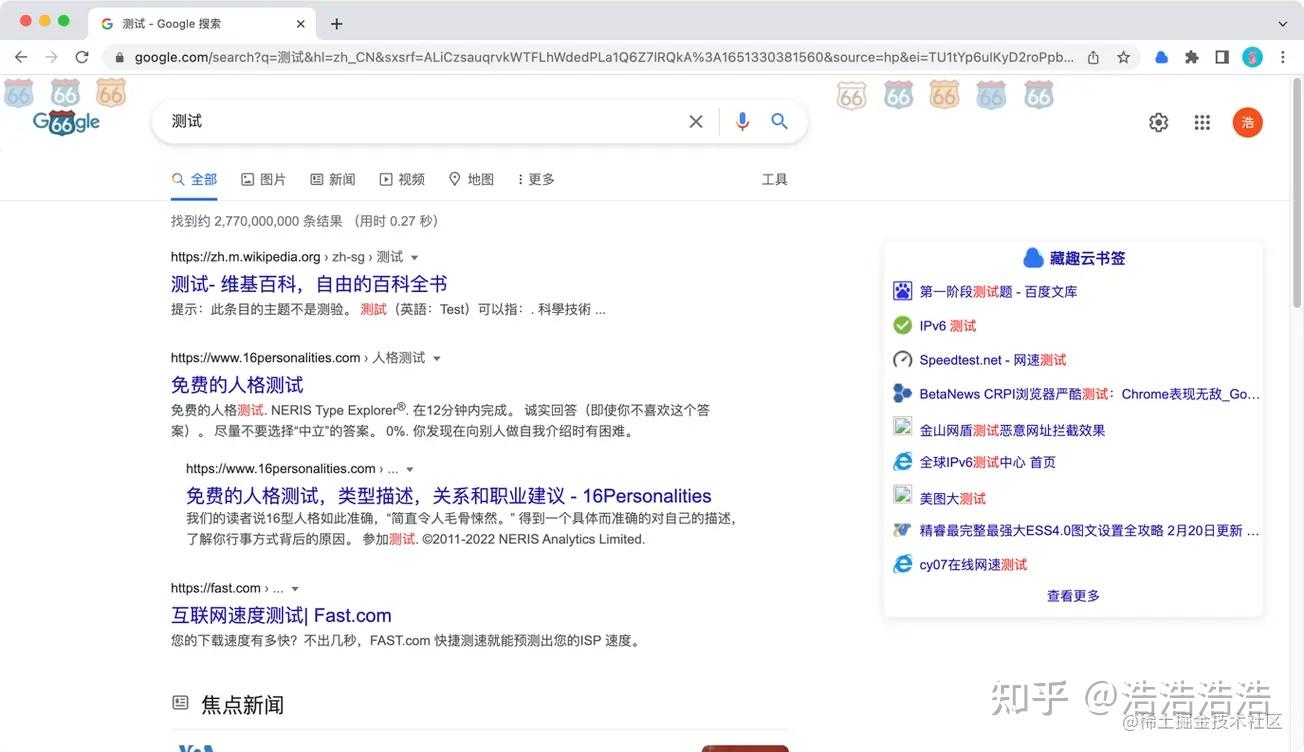Open the tab list chevron at the window top right
This screenshot has height=752, width=1304.
(1283, 23)
